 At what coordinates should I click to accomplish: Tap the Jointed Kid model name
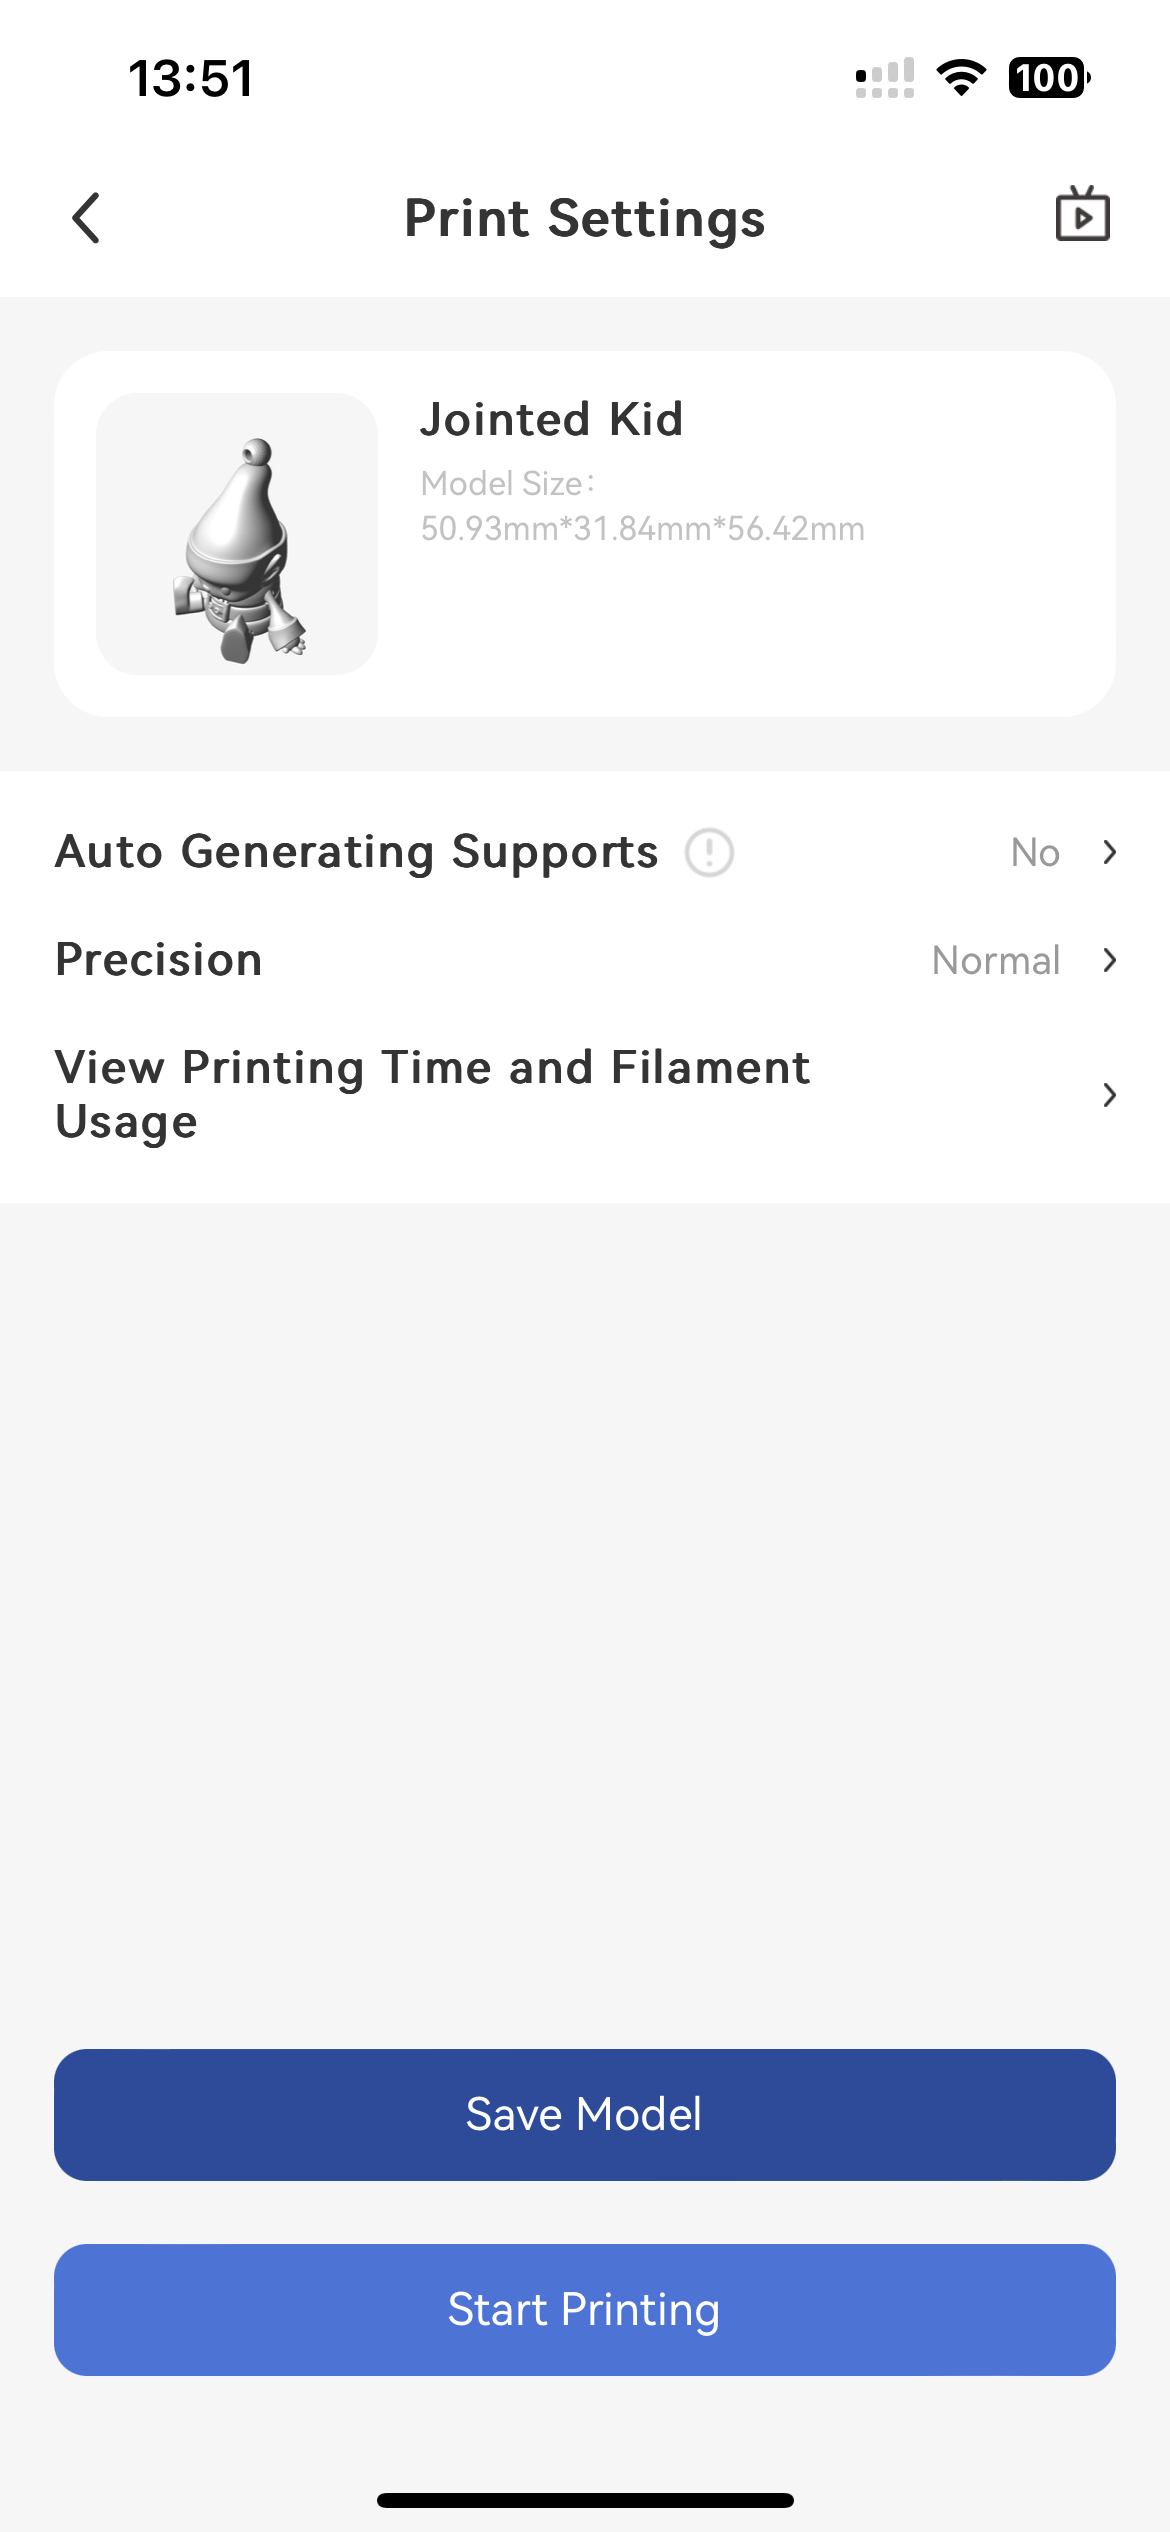[x=551, y=419]
